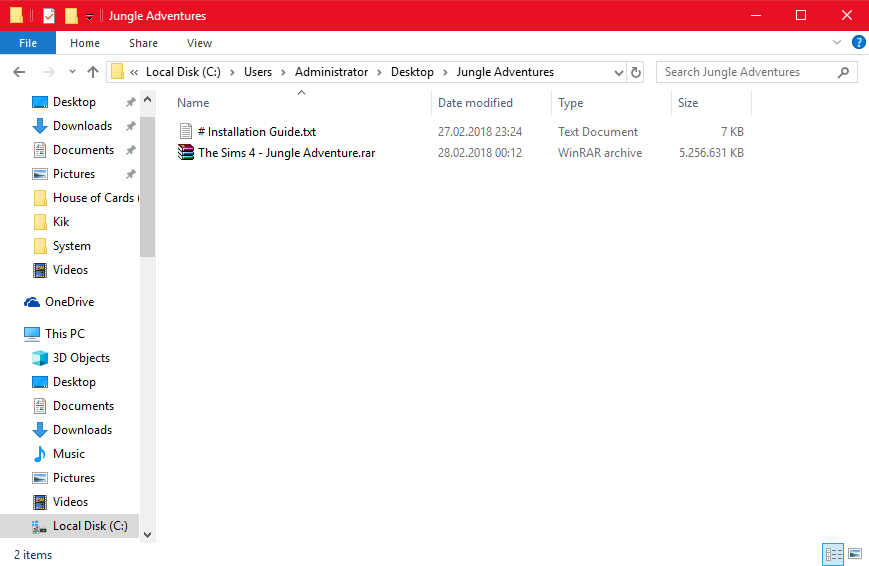Click the folder icon in the address bar
The height and width of the screenshot is (566, 869).
[117, 72]
